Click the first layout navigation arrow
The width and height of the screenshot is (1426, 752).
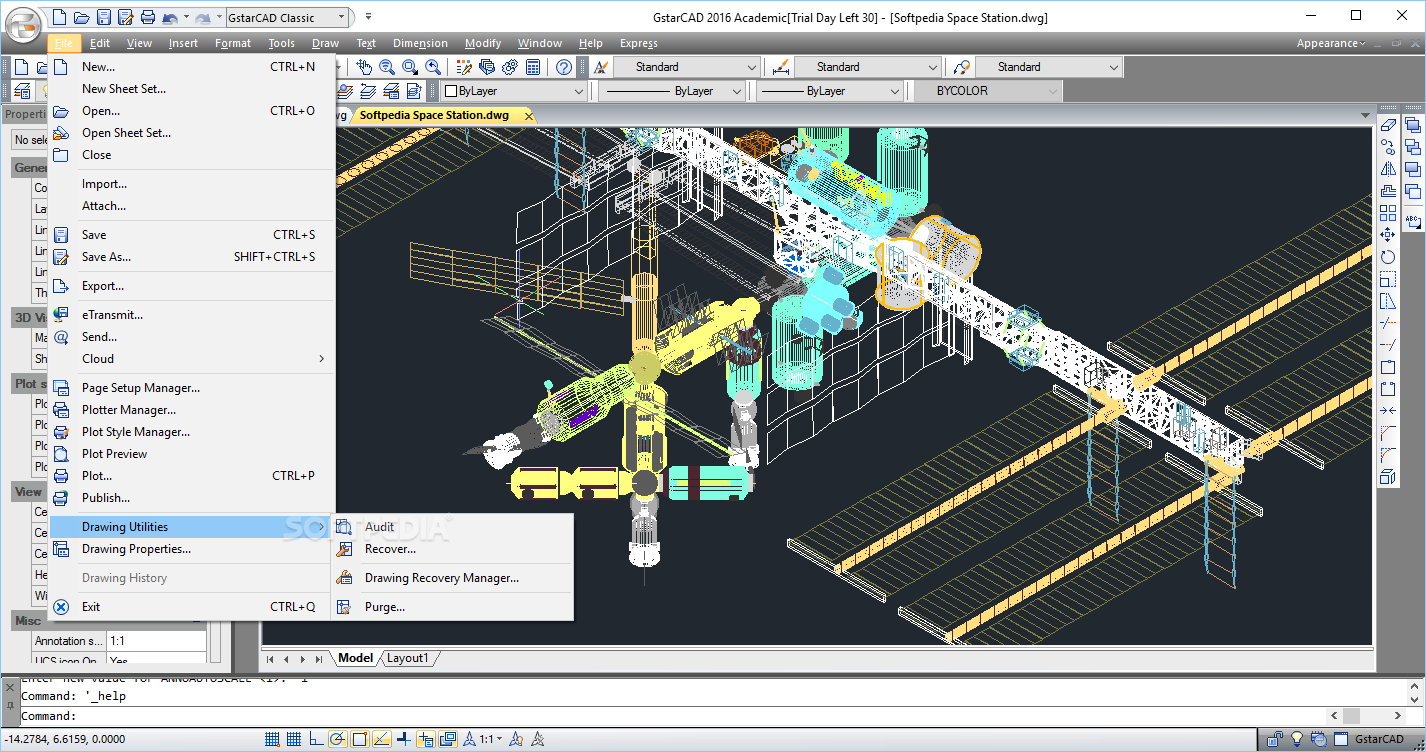[x=271, y=659]
